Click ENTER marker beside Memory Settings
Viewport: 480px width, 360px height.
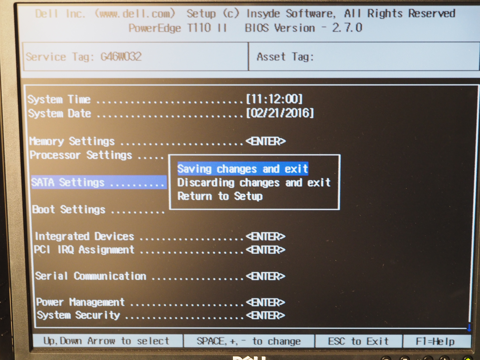point(266,141)
